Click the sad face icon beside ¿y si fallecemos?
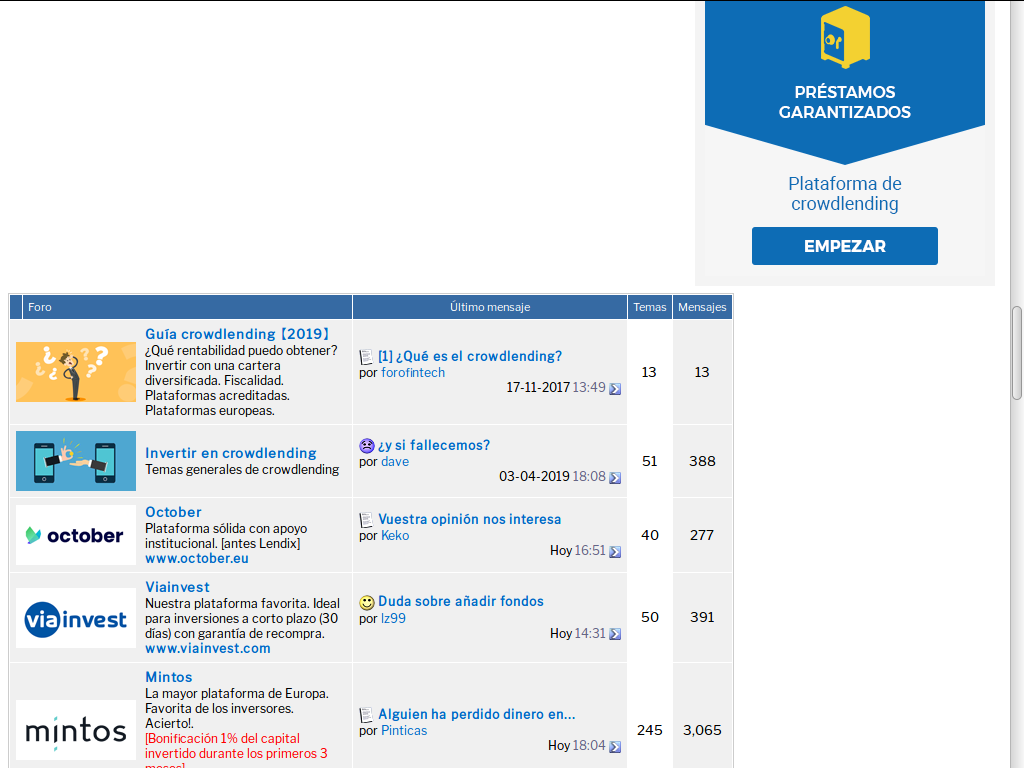Image resolution: width=1024 pixels, height=768 pixels. (366, 446)
